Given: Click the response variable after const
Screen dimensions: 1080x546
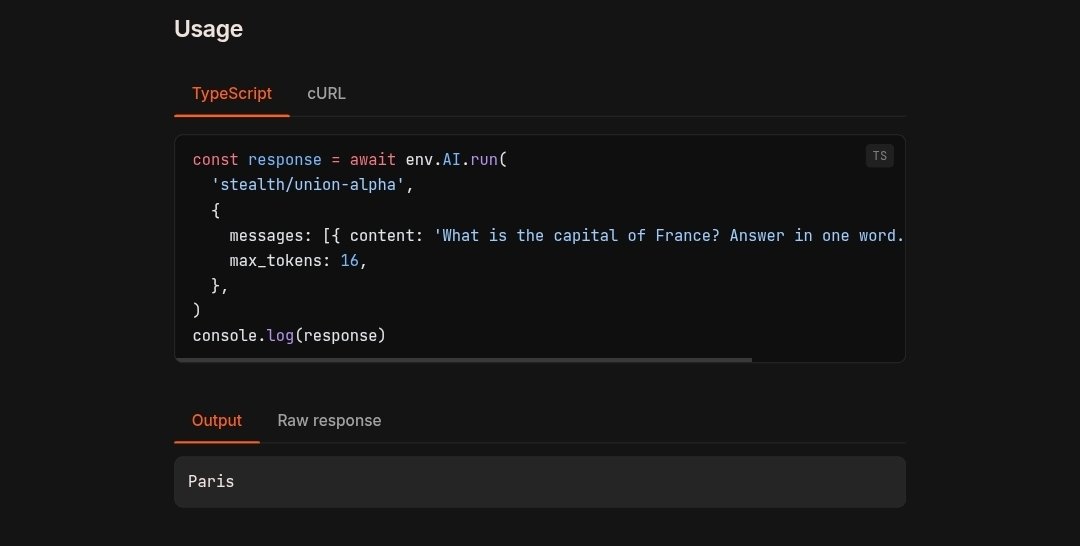Looking at the screenshot, I should point(284,160).
